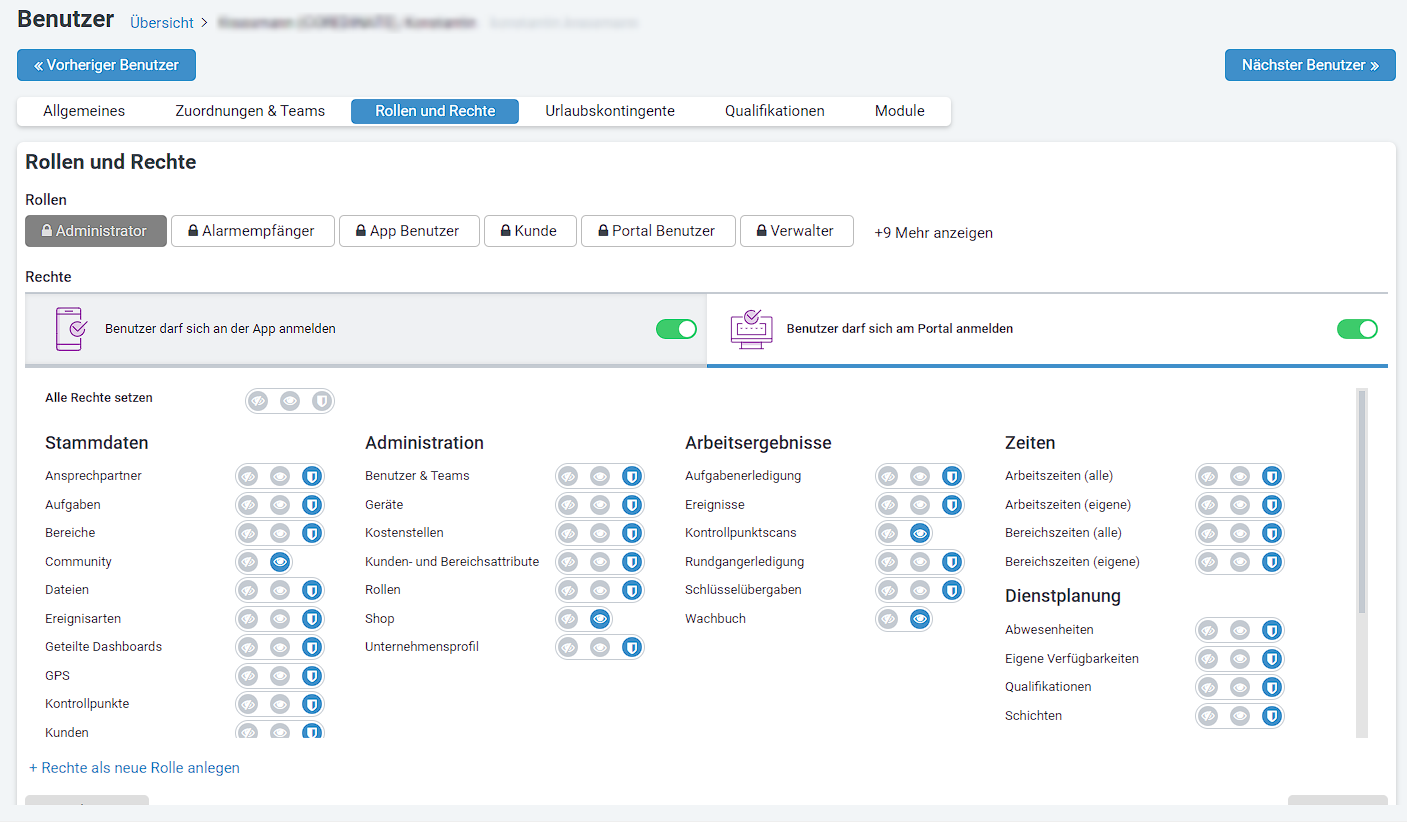The height and width of the screenshot is (828, 1407).
Task: Open the Urlaubskontingente tab
Action: coord(610,111)
